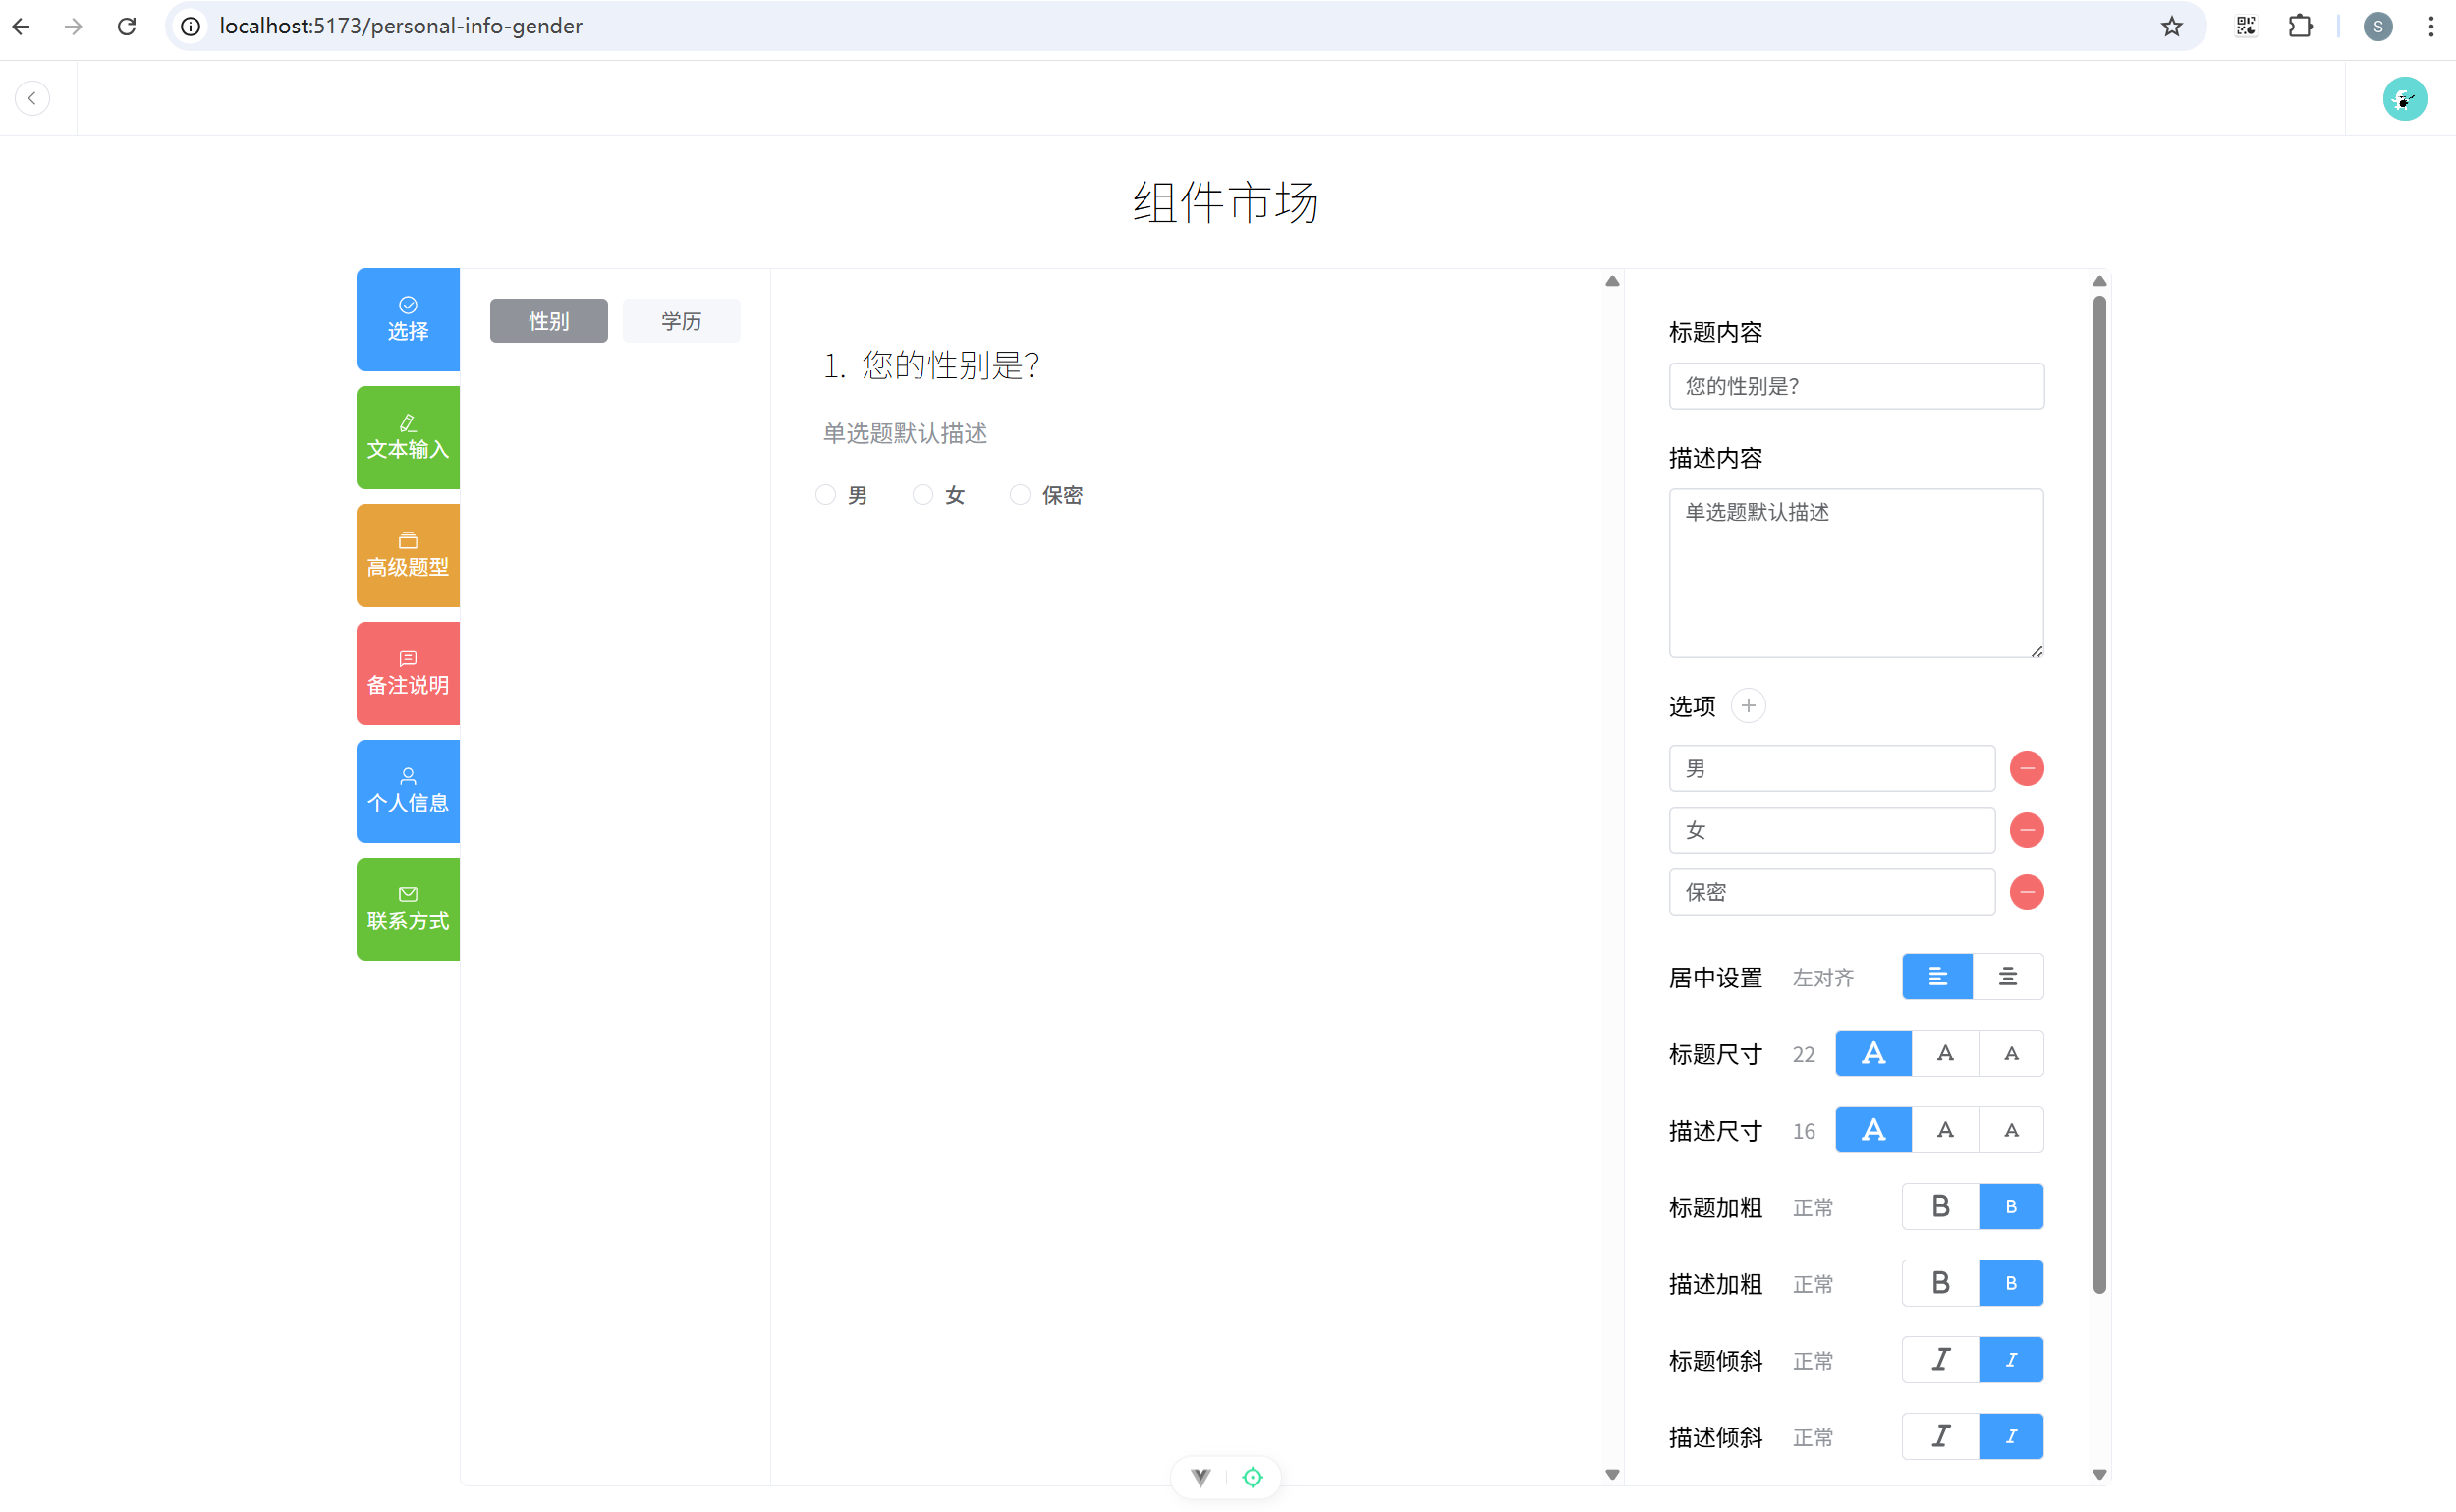Delete the 保密 option using its minus icon
Image resolution: width=2456 pixels, height=1512 pixels.
click(2026, 892)
